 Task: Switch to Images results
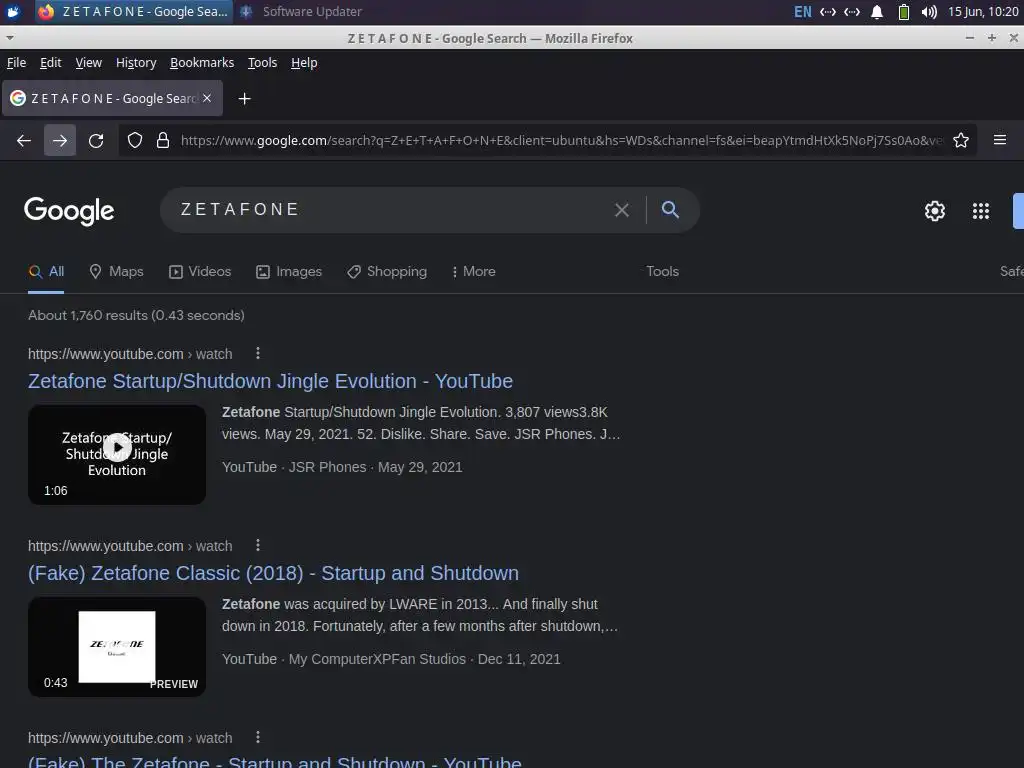pos(289,272)
